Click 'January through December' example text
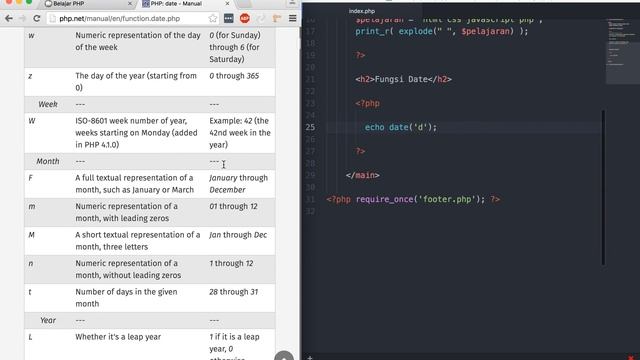This screenshot has width=640, height=360. click(238, 184)
